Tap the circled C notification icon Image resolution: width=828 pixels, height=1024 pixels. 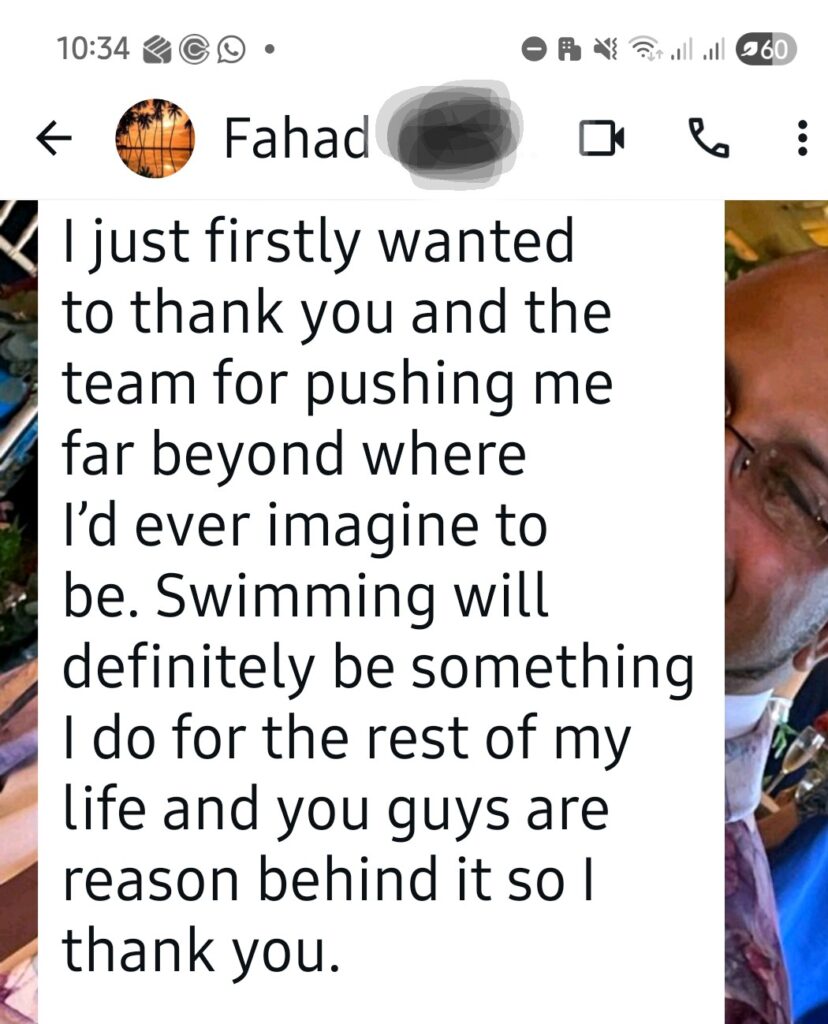[195, 49]
